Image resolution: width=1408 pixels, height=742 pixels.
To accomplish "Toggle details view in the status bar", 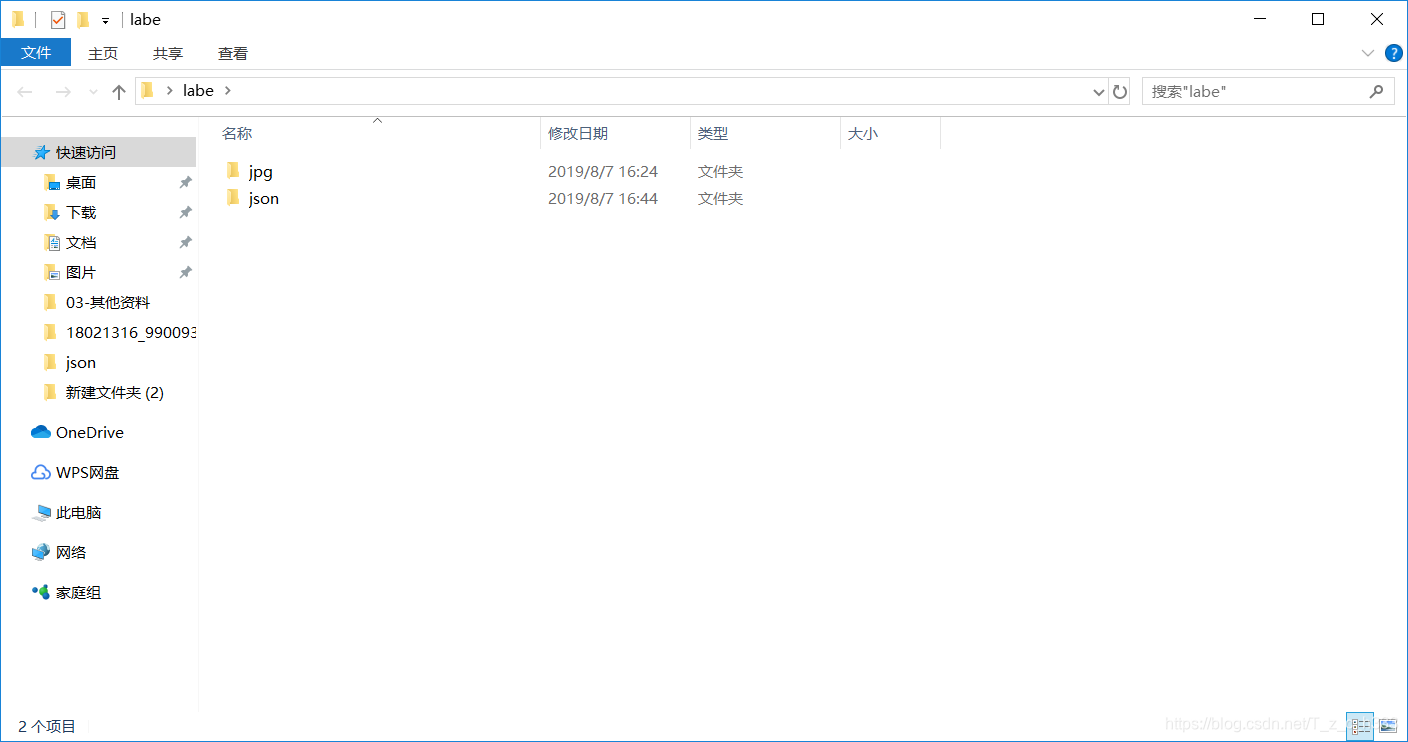I will point(1360,726).
